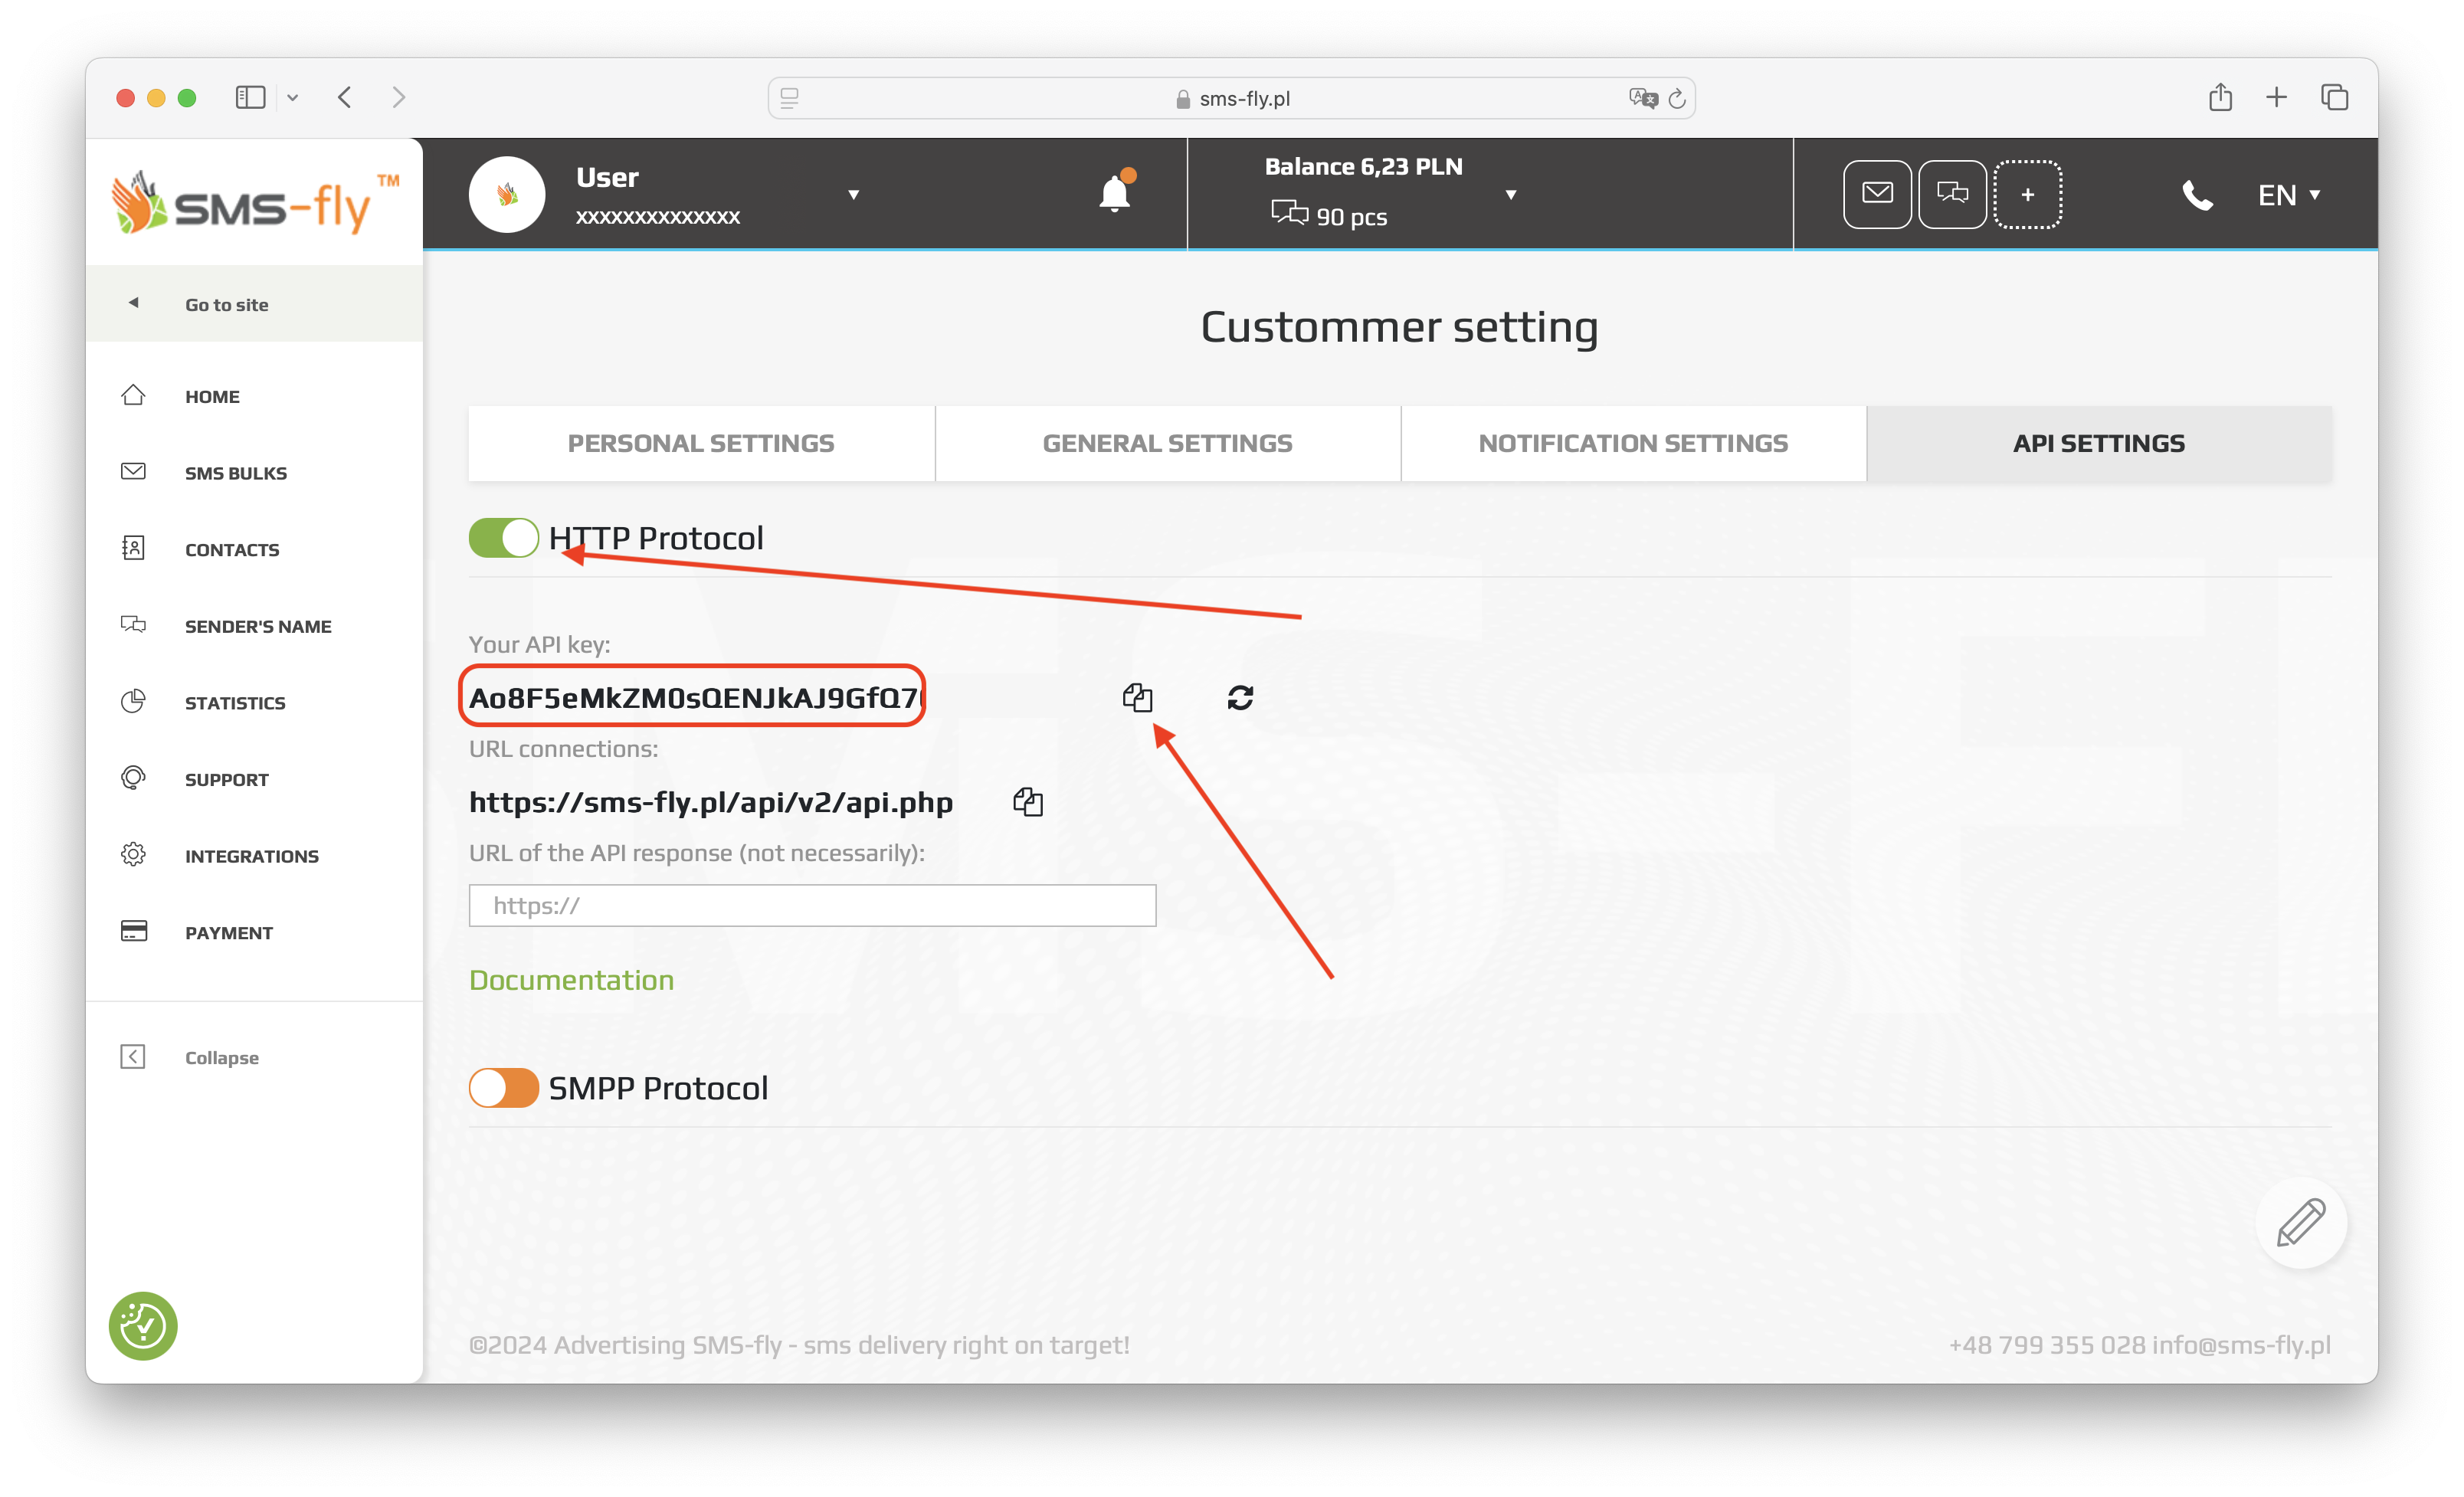The width and height of the screenshot is (2464, 1497).
Task: Open Integrations in the sidebar
Action: tap(251, 856)
